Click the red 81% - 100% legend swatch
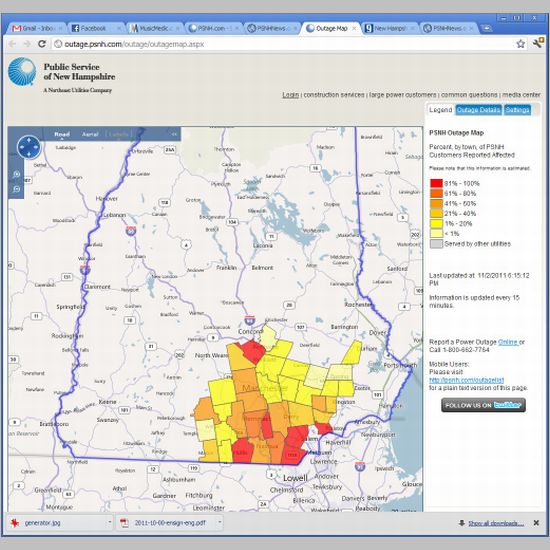This screenshot has width=550, height=550. click(436, 183)
